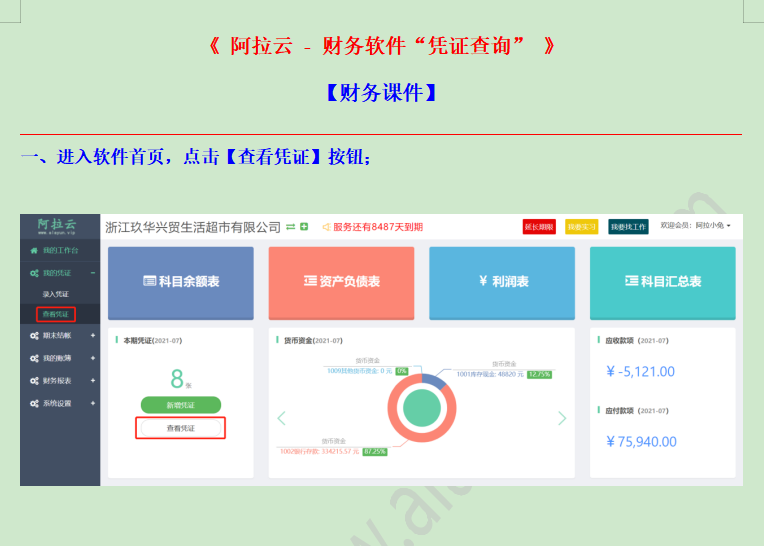This screenshot has height=546, width=764.
Task: Click the blue 【财务课件】 document subtitle
Action: [x=382, y=93]
